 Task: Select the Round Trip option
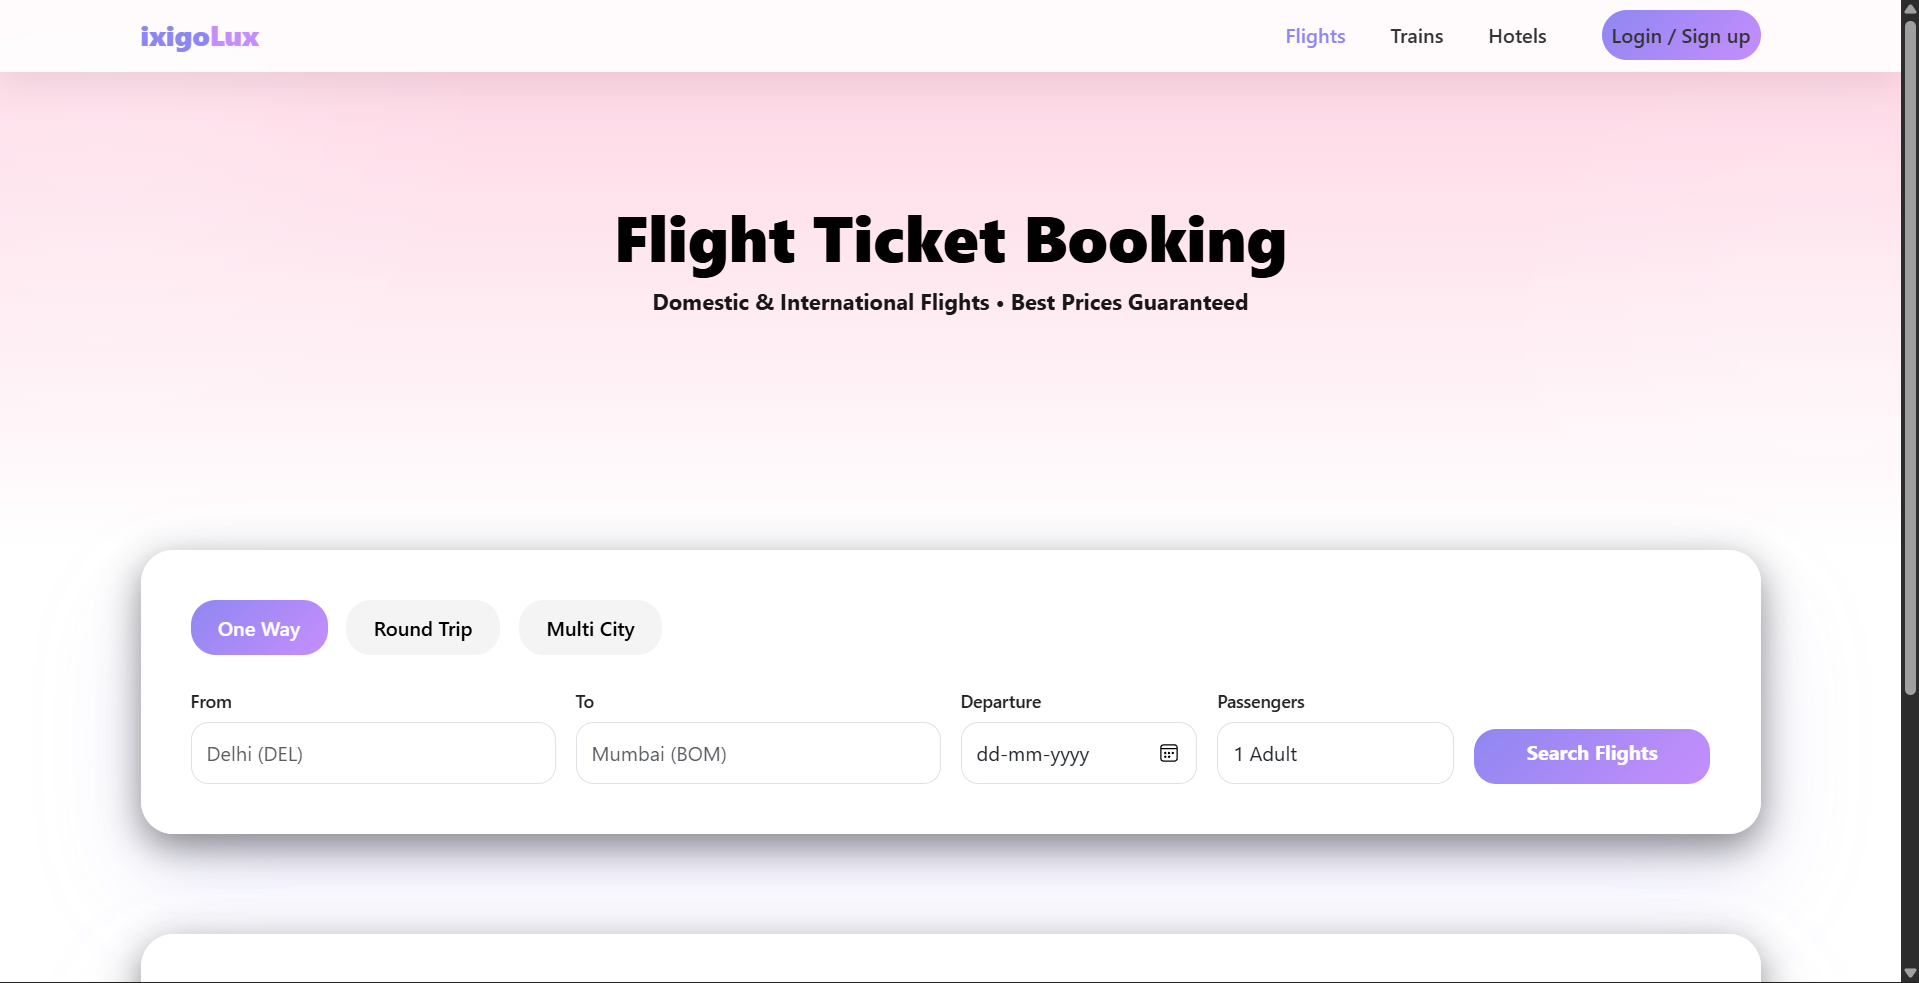tap(423, 628)
